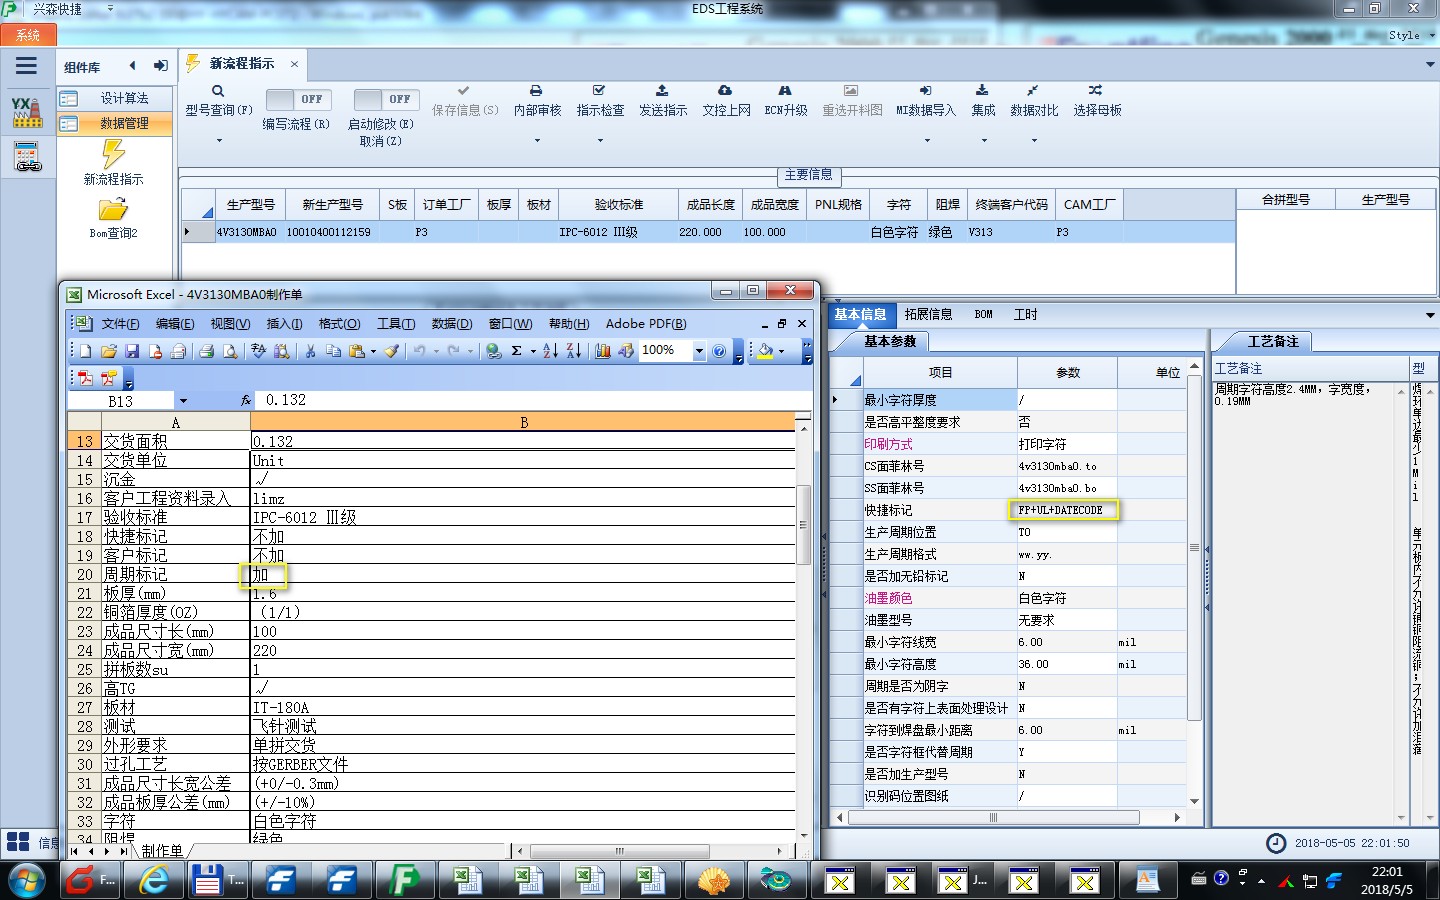Click the Print icon in Excel toolbar
The image size is (1440, 900).
pyautogui.click(x=206, y=351)
